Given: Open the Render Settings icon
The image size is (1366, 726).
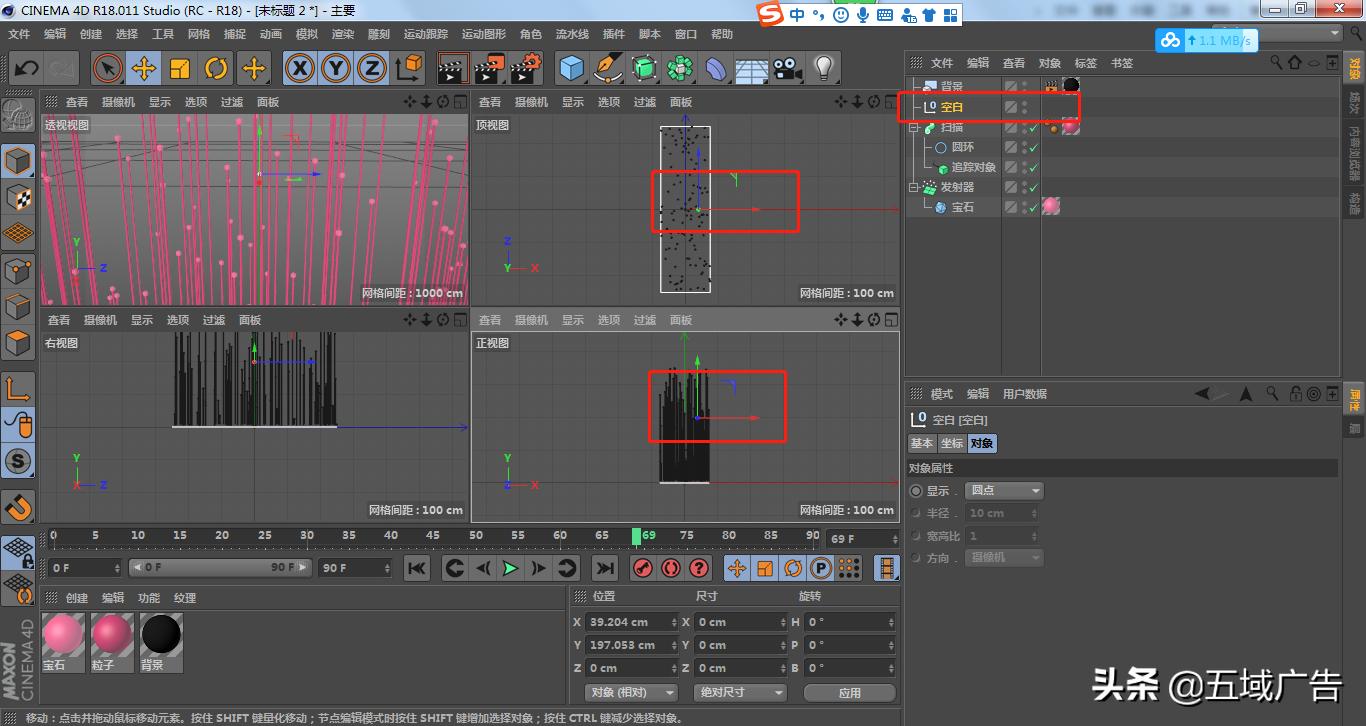Looking at the screenshot, I should tap(524, 68).
